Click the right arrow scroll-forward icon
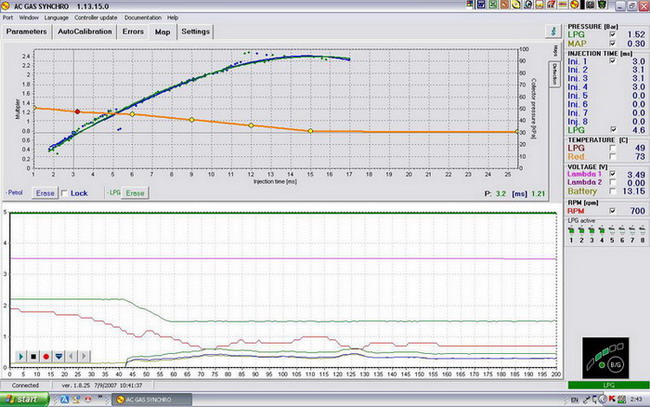650x407 pixels. coord(85,355)
